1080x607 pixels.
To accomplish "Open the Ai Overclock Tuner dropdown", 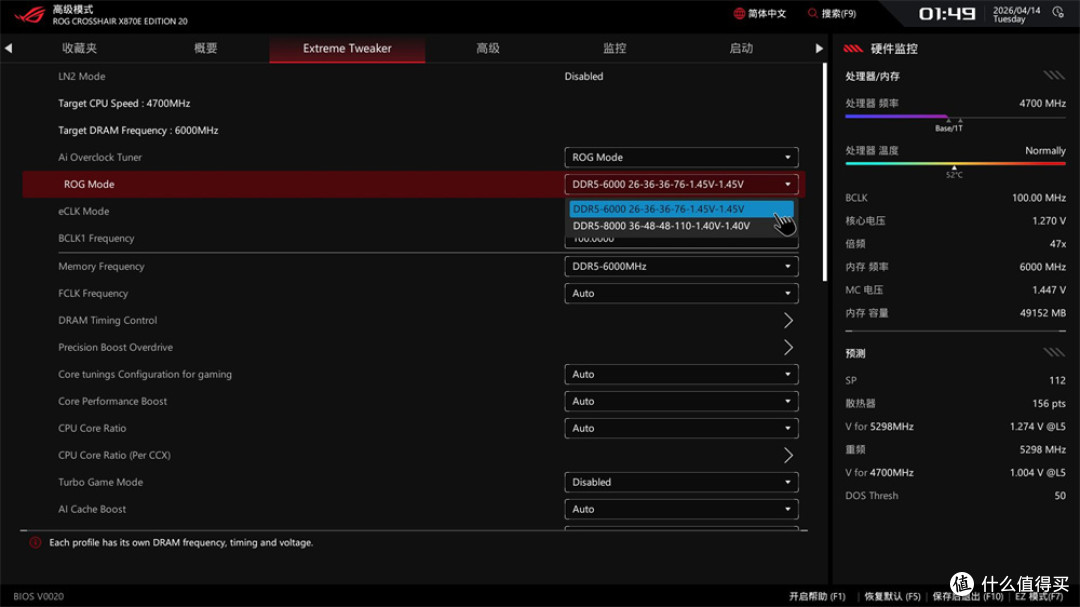I will coord(681,157).
